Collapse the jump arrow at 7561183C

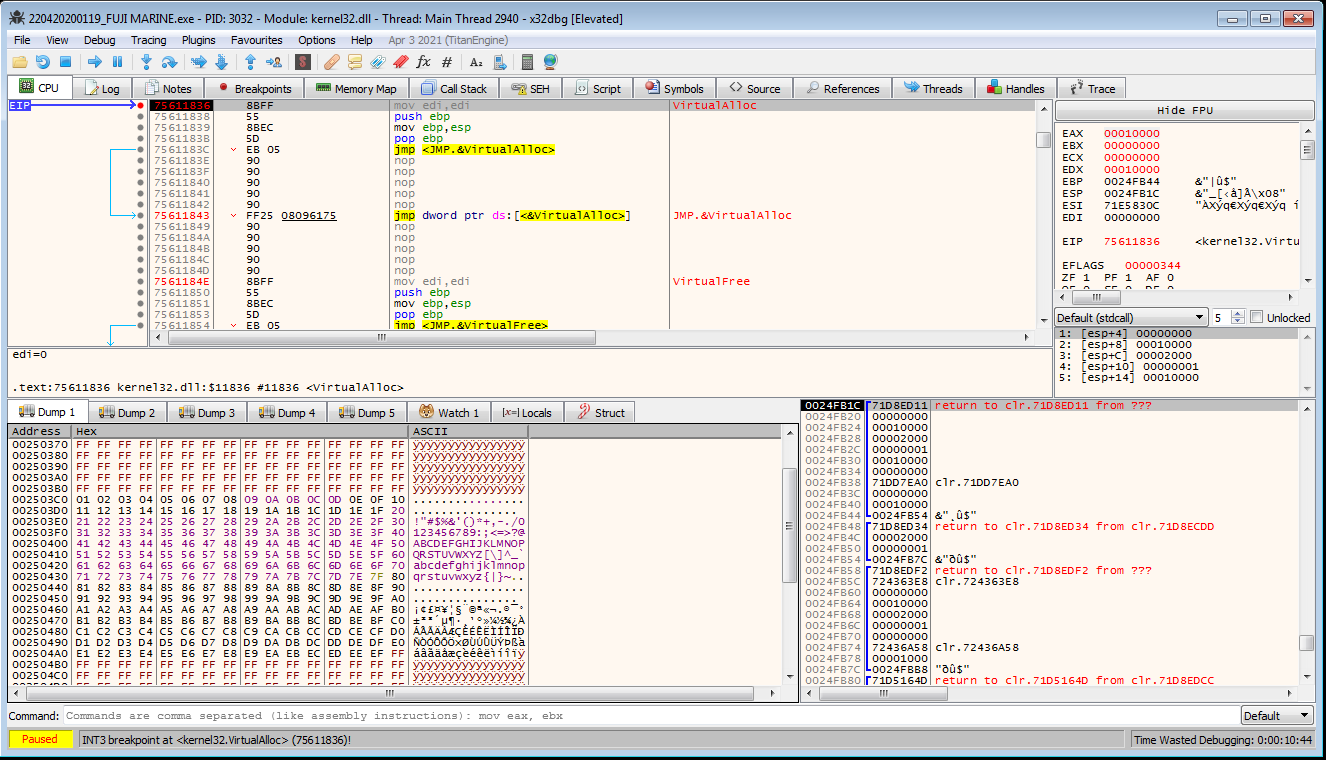tap(233, 149)
